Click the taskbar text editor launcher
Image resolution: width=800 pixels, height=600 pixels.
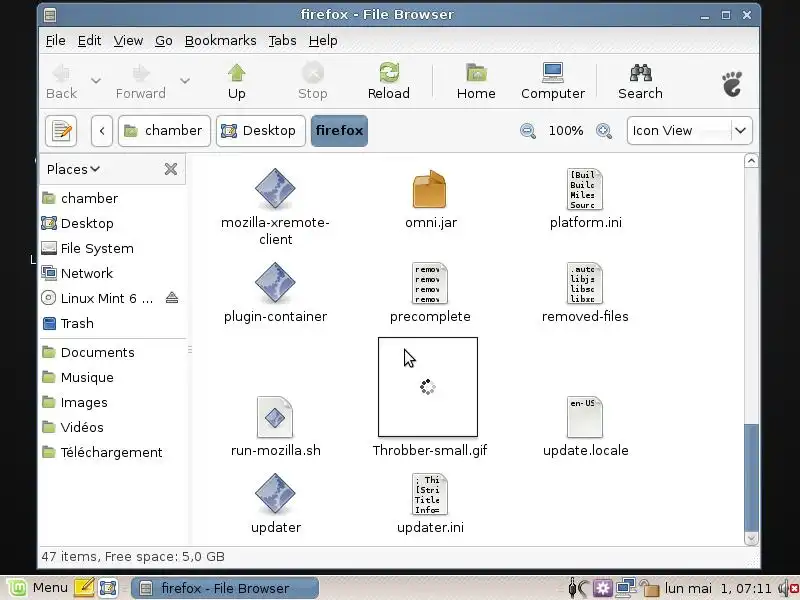click(84, 588)
